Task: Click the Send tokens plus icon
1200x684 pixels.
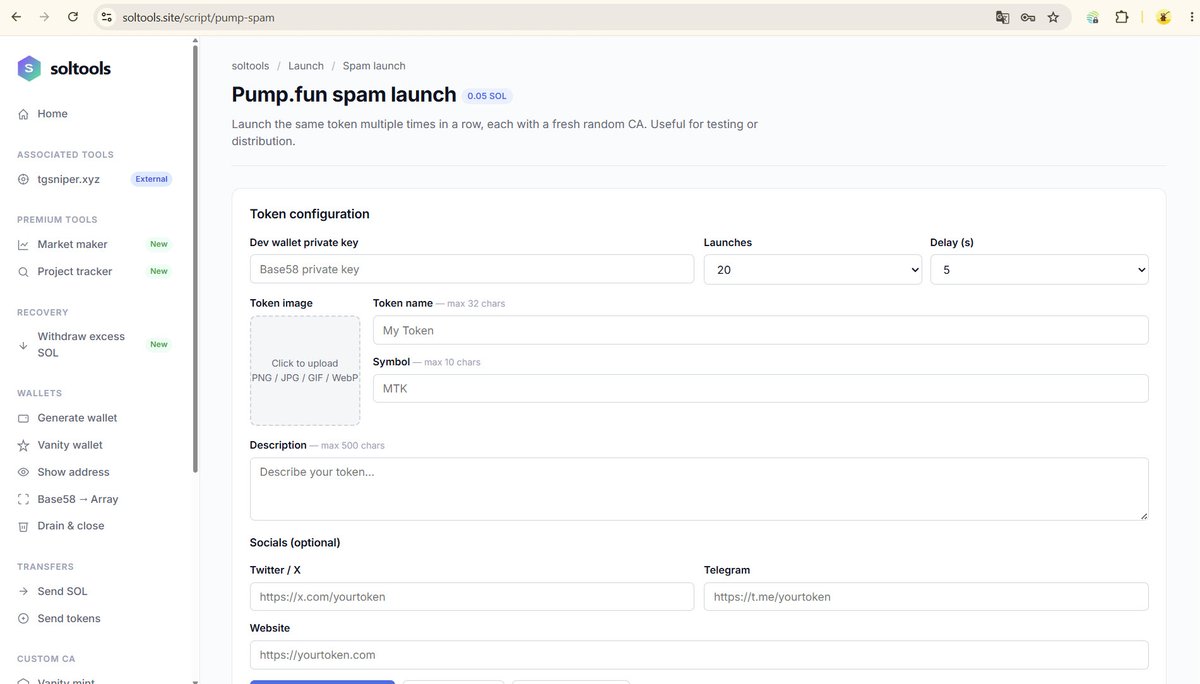Action: click(x=23, y=618)
